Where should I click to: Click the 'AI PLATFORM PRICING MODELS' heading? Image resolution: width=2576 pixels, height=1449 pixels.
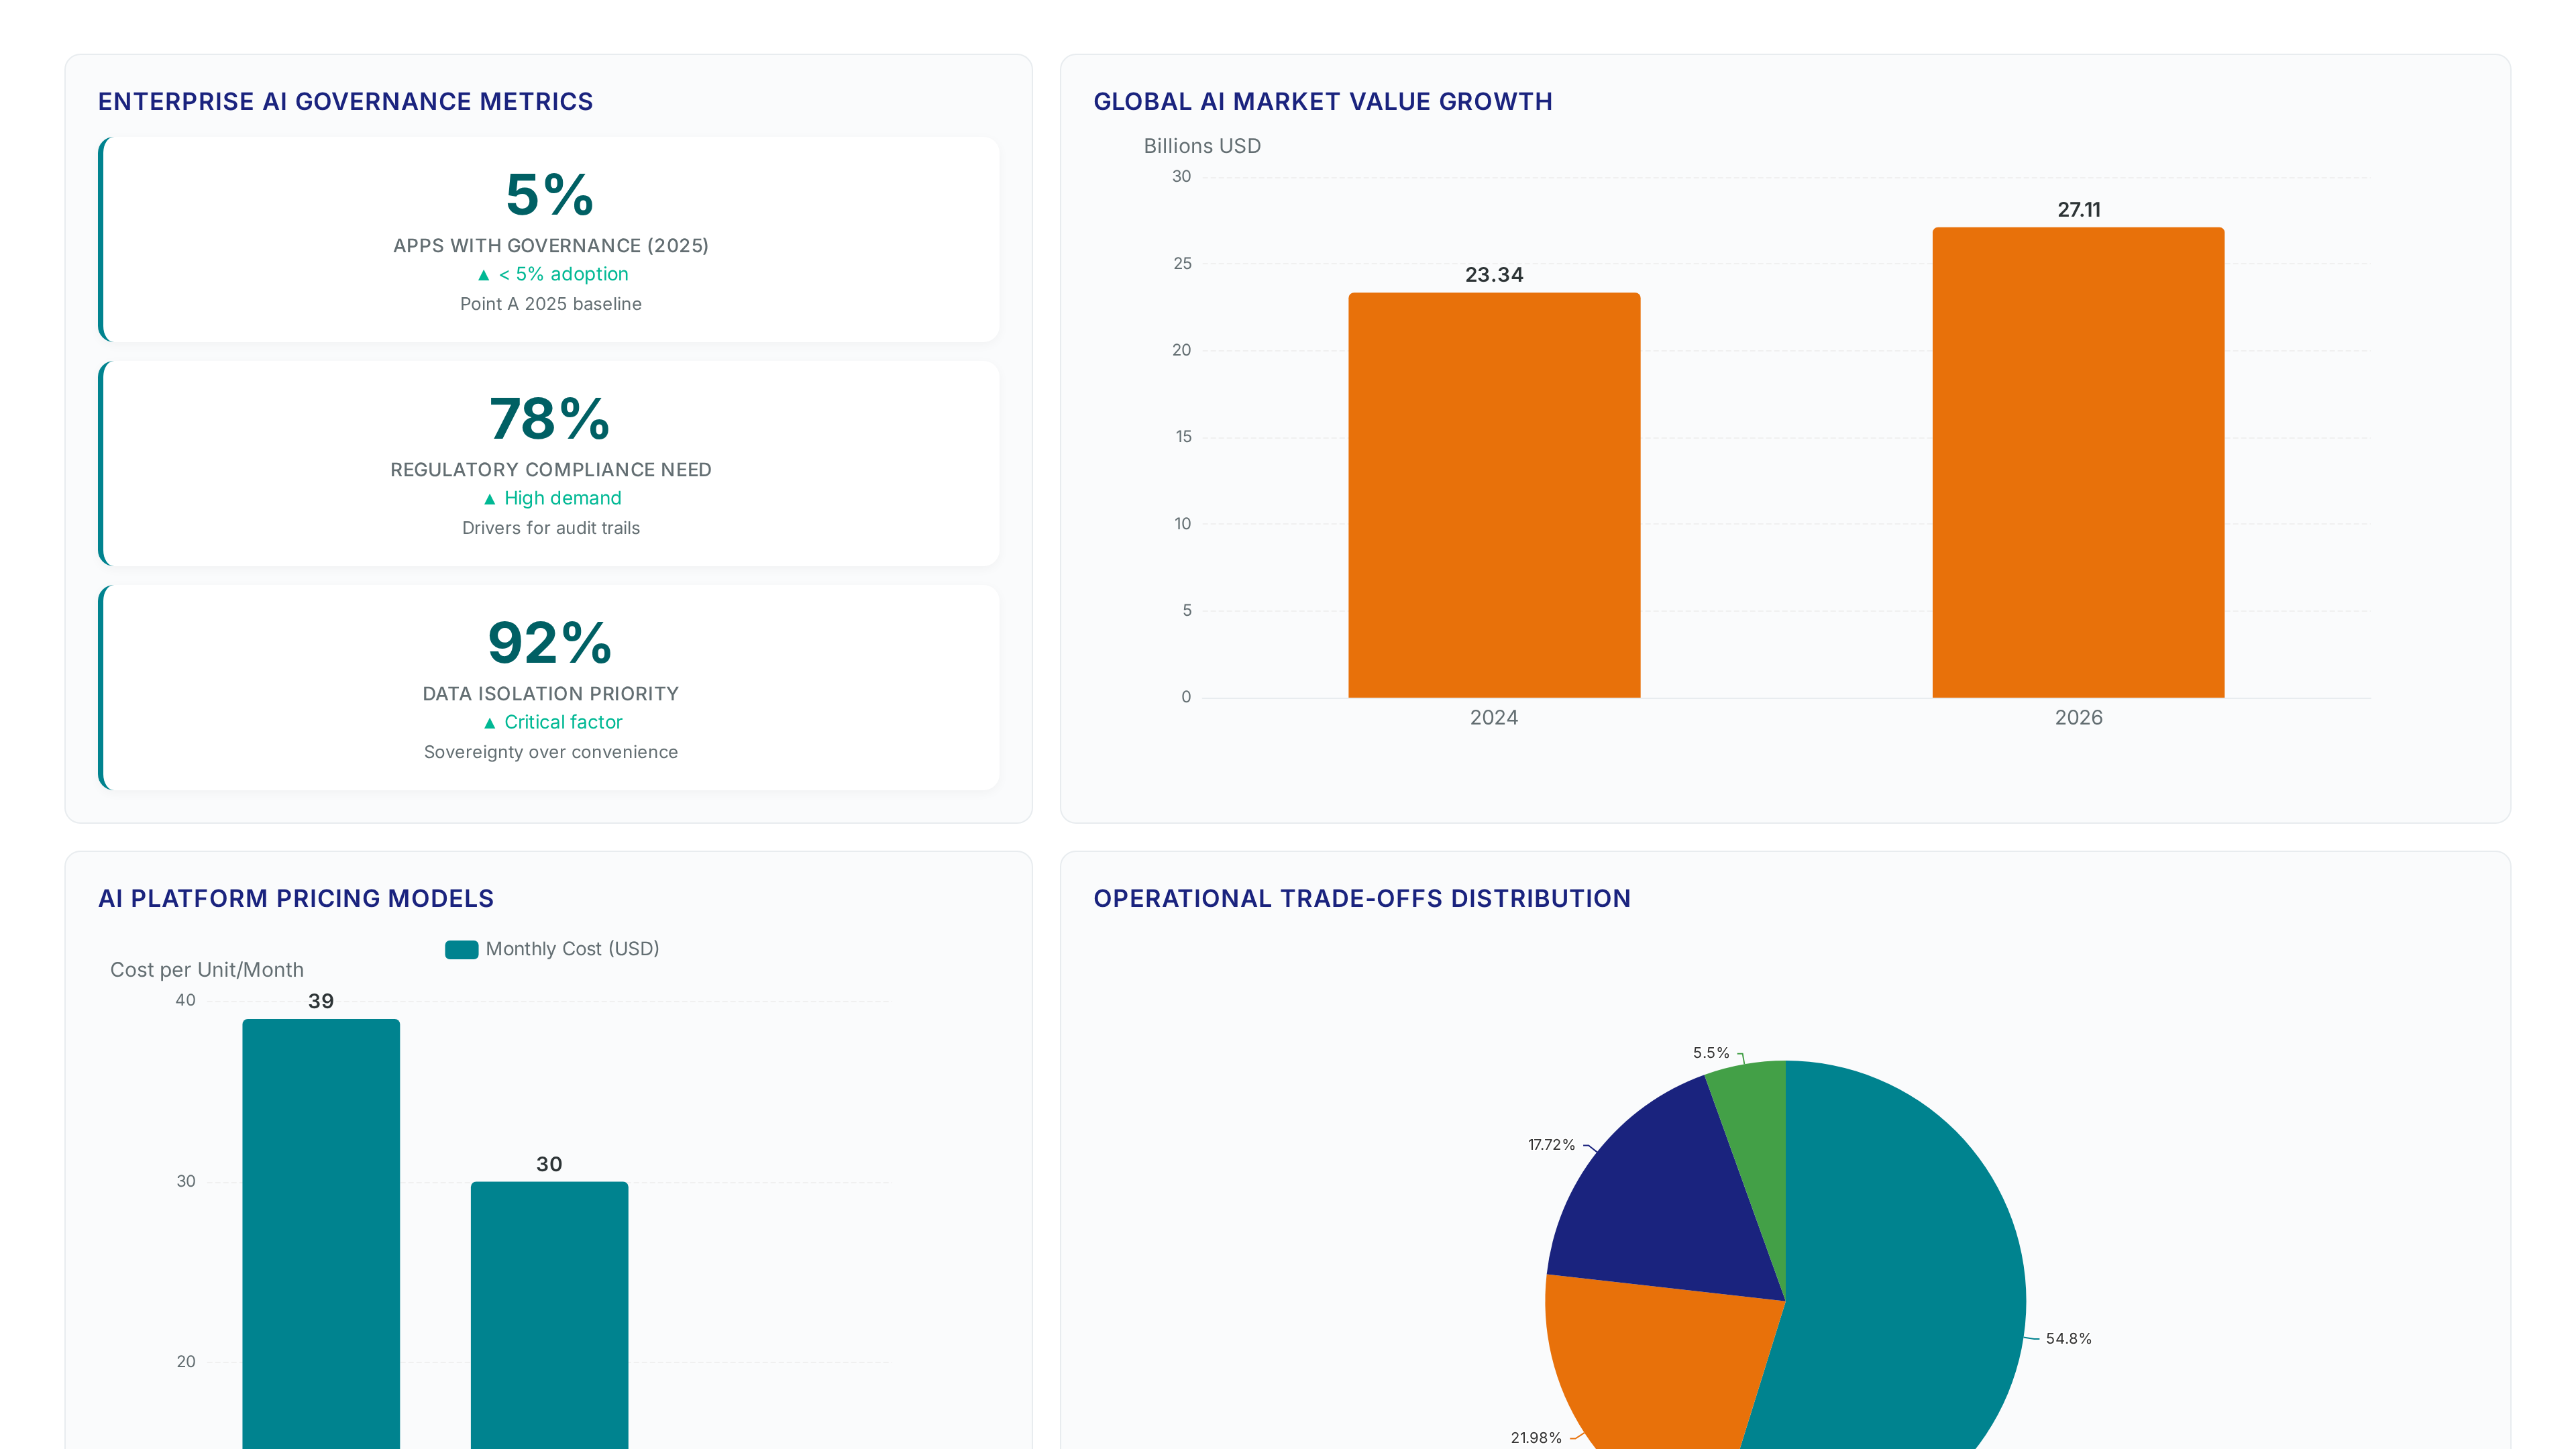click(296, 899)
